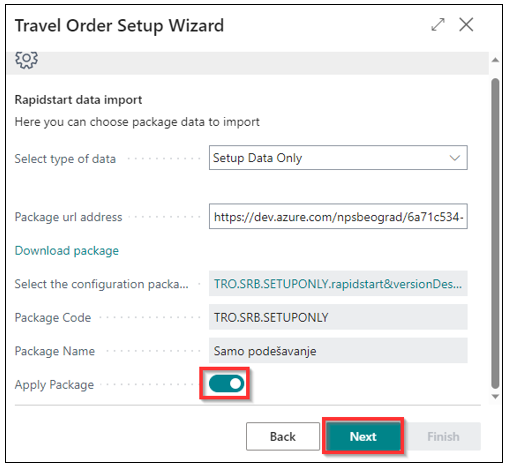Image resolution: width=508 pixels, height=469 pixels.
Task: Click the Select type of data label
Action: coord(65,159)
